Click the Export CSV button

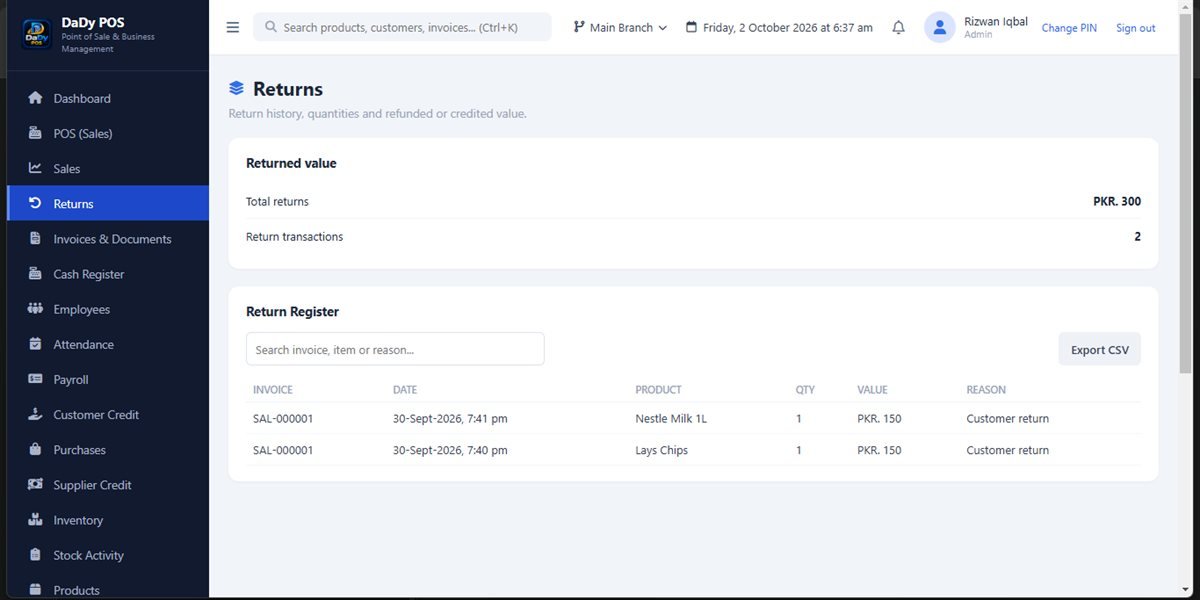(1099, 350)
